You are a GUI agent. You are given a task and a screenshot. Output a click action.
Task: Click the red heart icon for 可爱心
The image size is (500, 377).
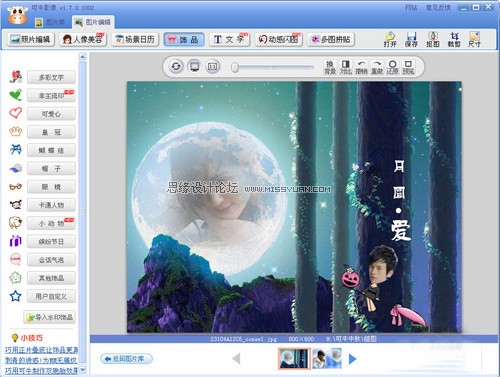[16, 113]
